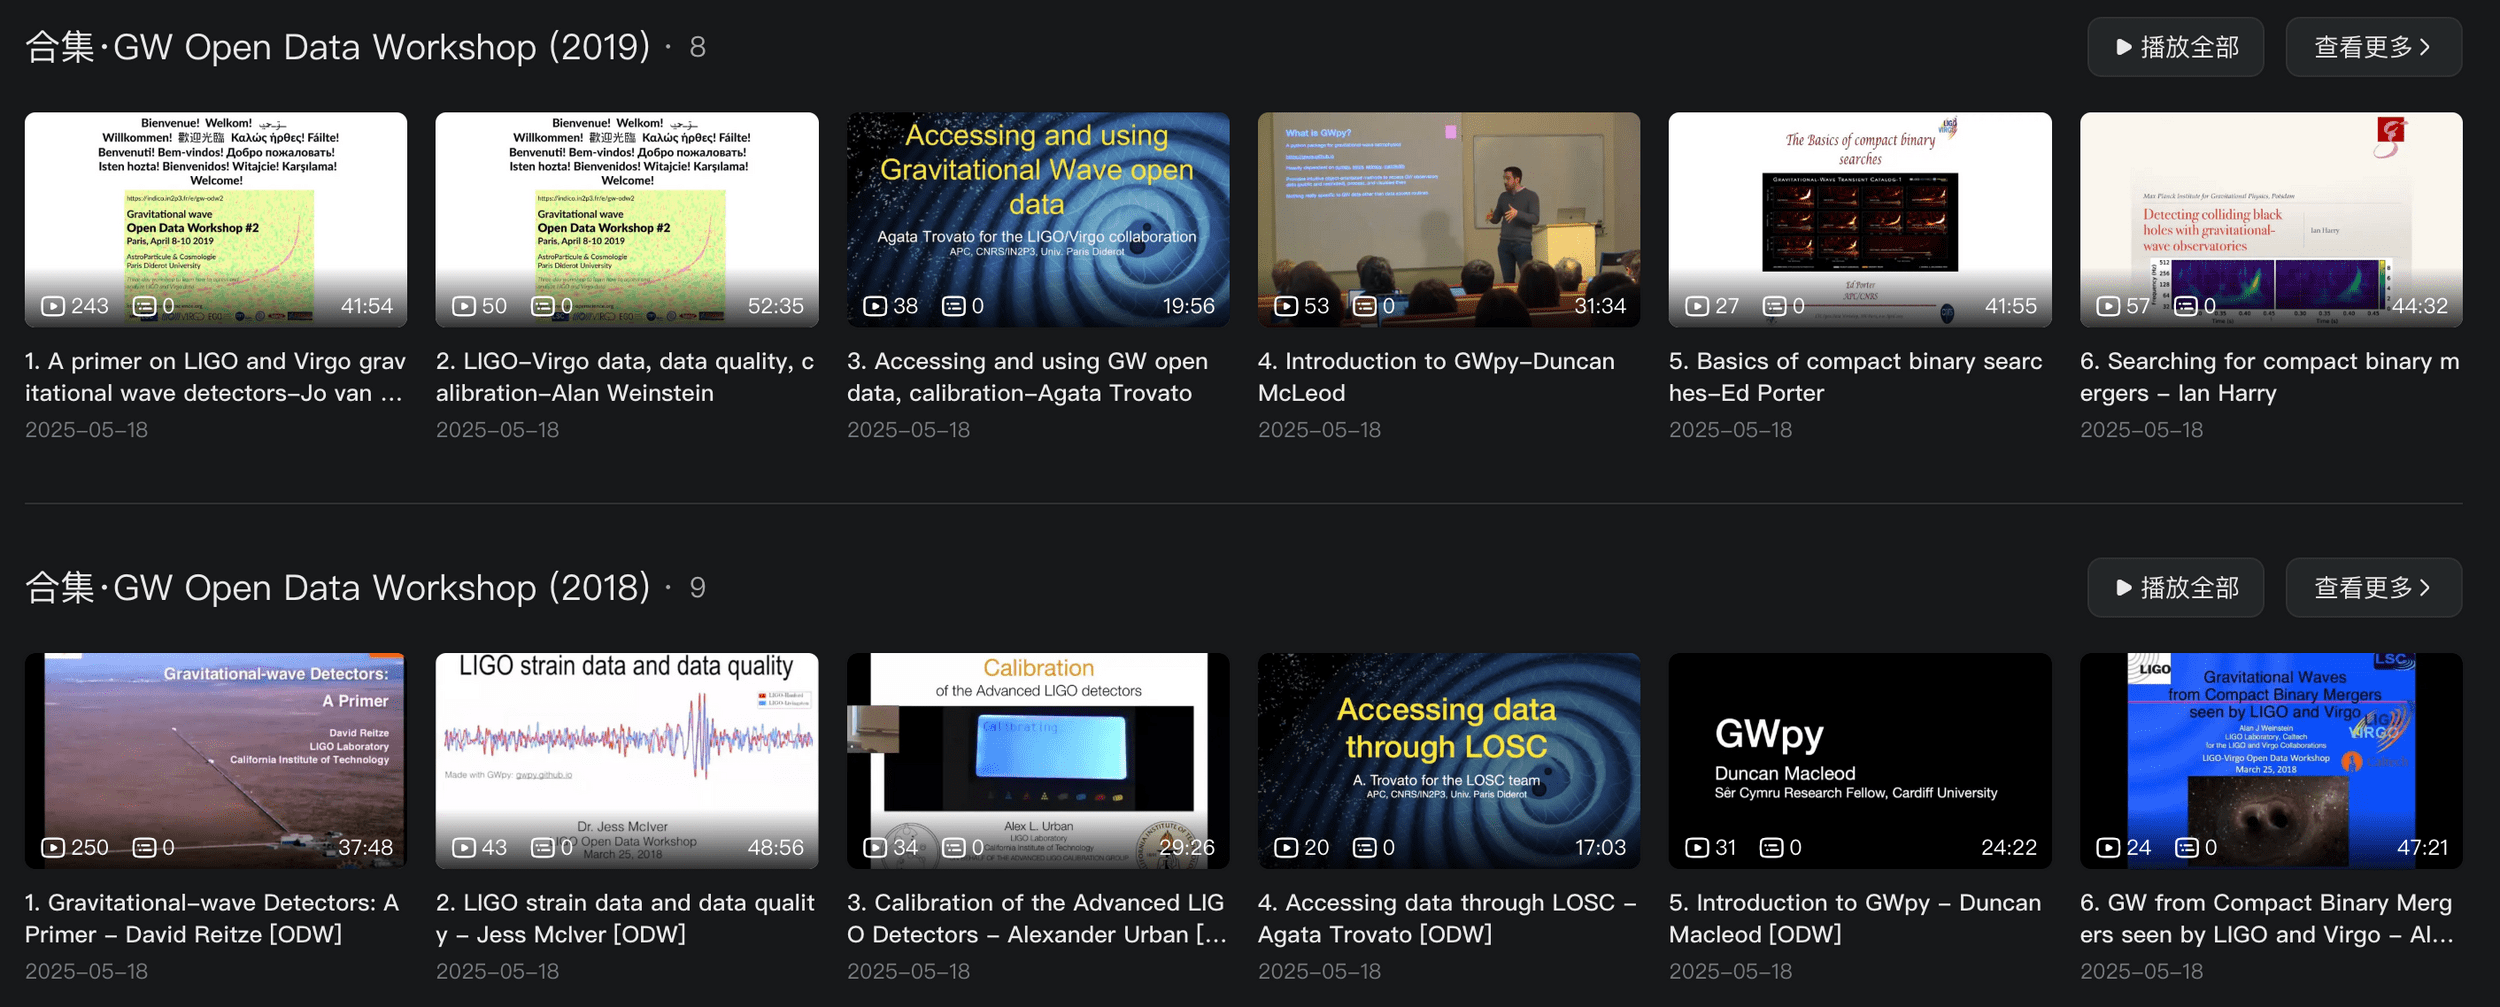Open thumbnail 'Accessing data through LOSC'
Image resolution: width=2500 pixels, height=1007 pixels.
[1449, 760]
